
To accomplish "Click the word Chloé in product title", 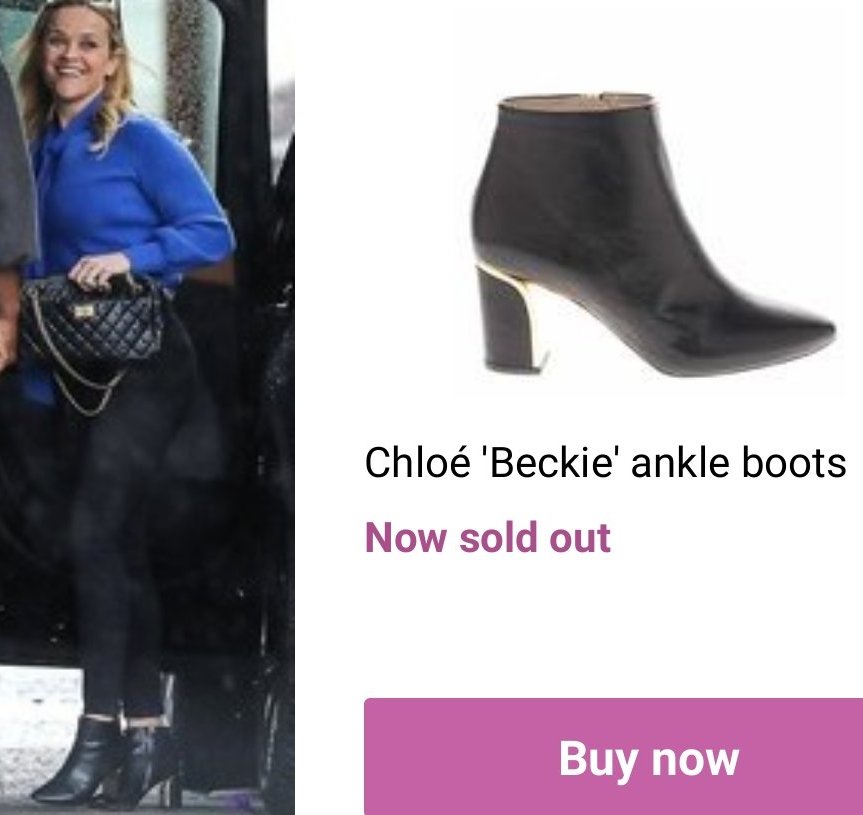I will [x=418, y=462].
